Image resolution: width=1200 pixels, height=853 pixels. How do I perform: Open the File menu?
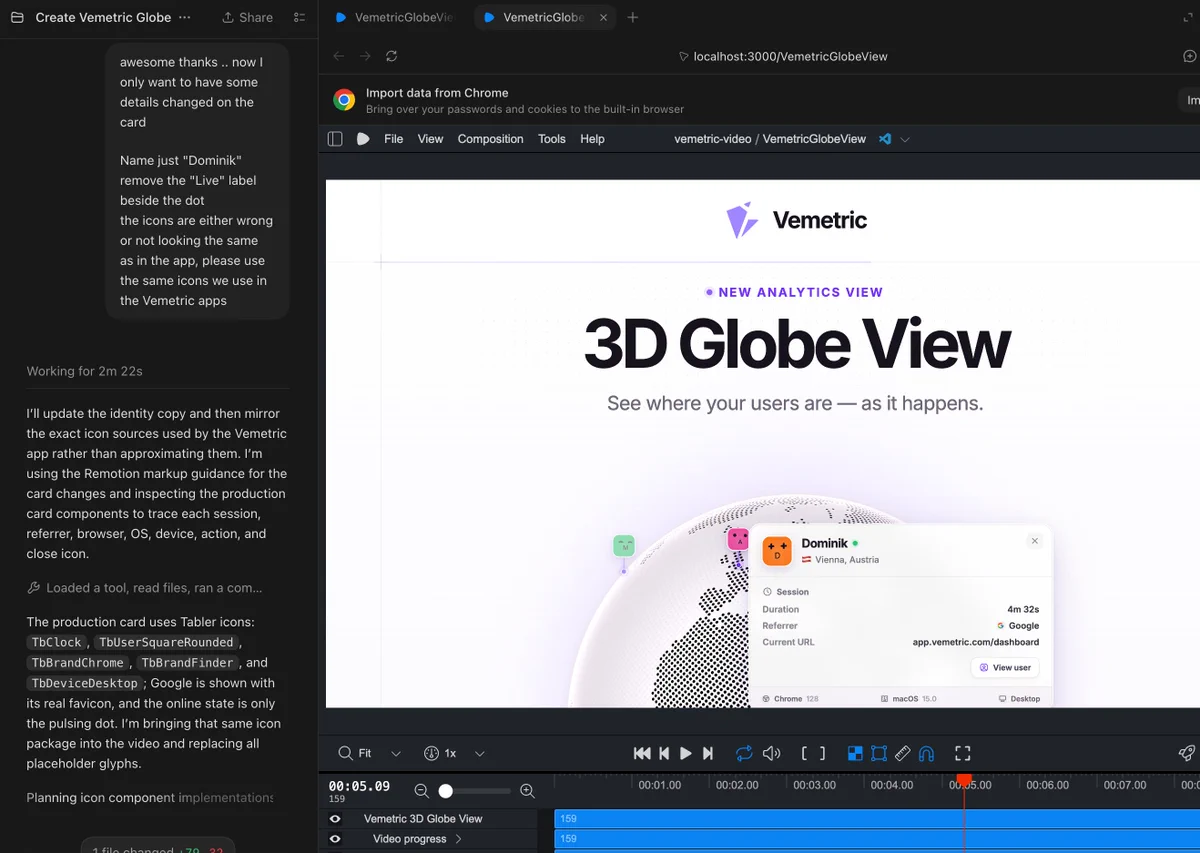pos(394,139)
